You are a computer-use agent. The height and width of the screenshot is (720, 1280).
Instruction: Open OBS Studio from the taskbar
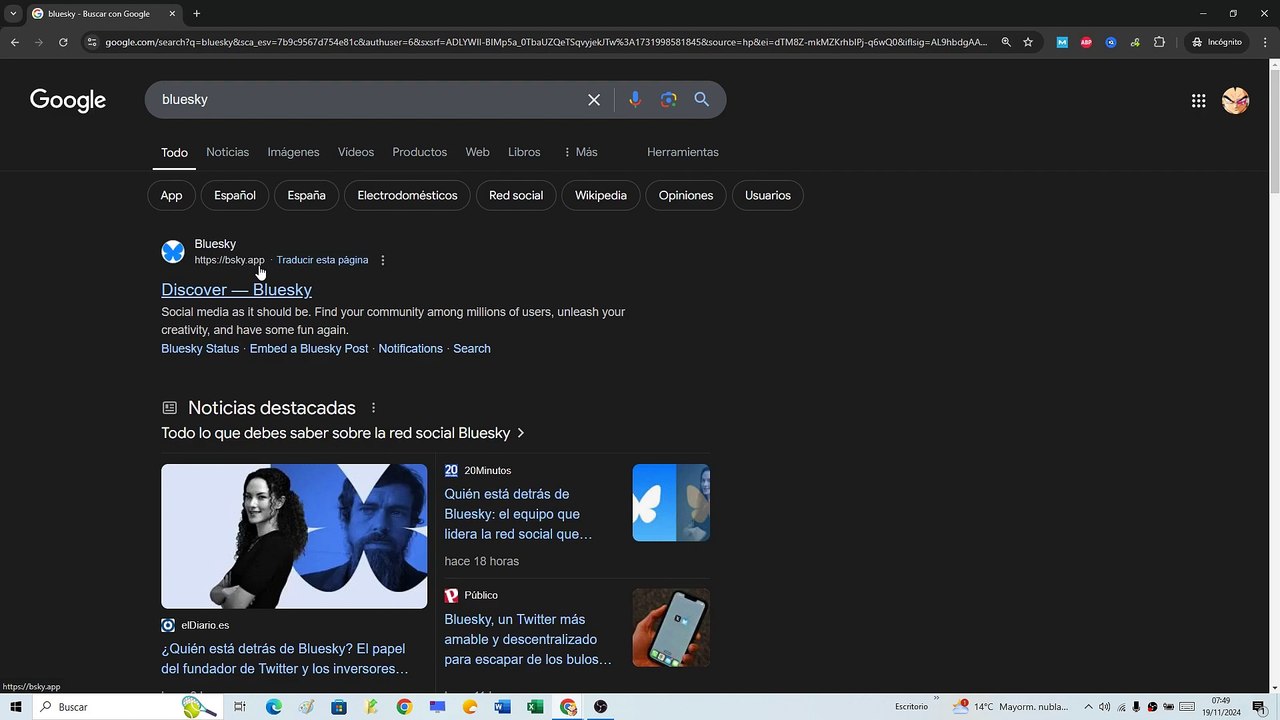pos(600,707)
